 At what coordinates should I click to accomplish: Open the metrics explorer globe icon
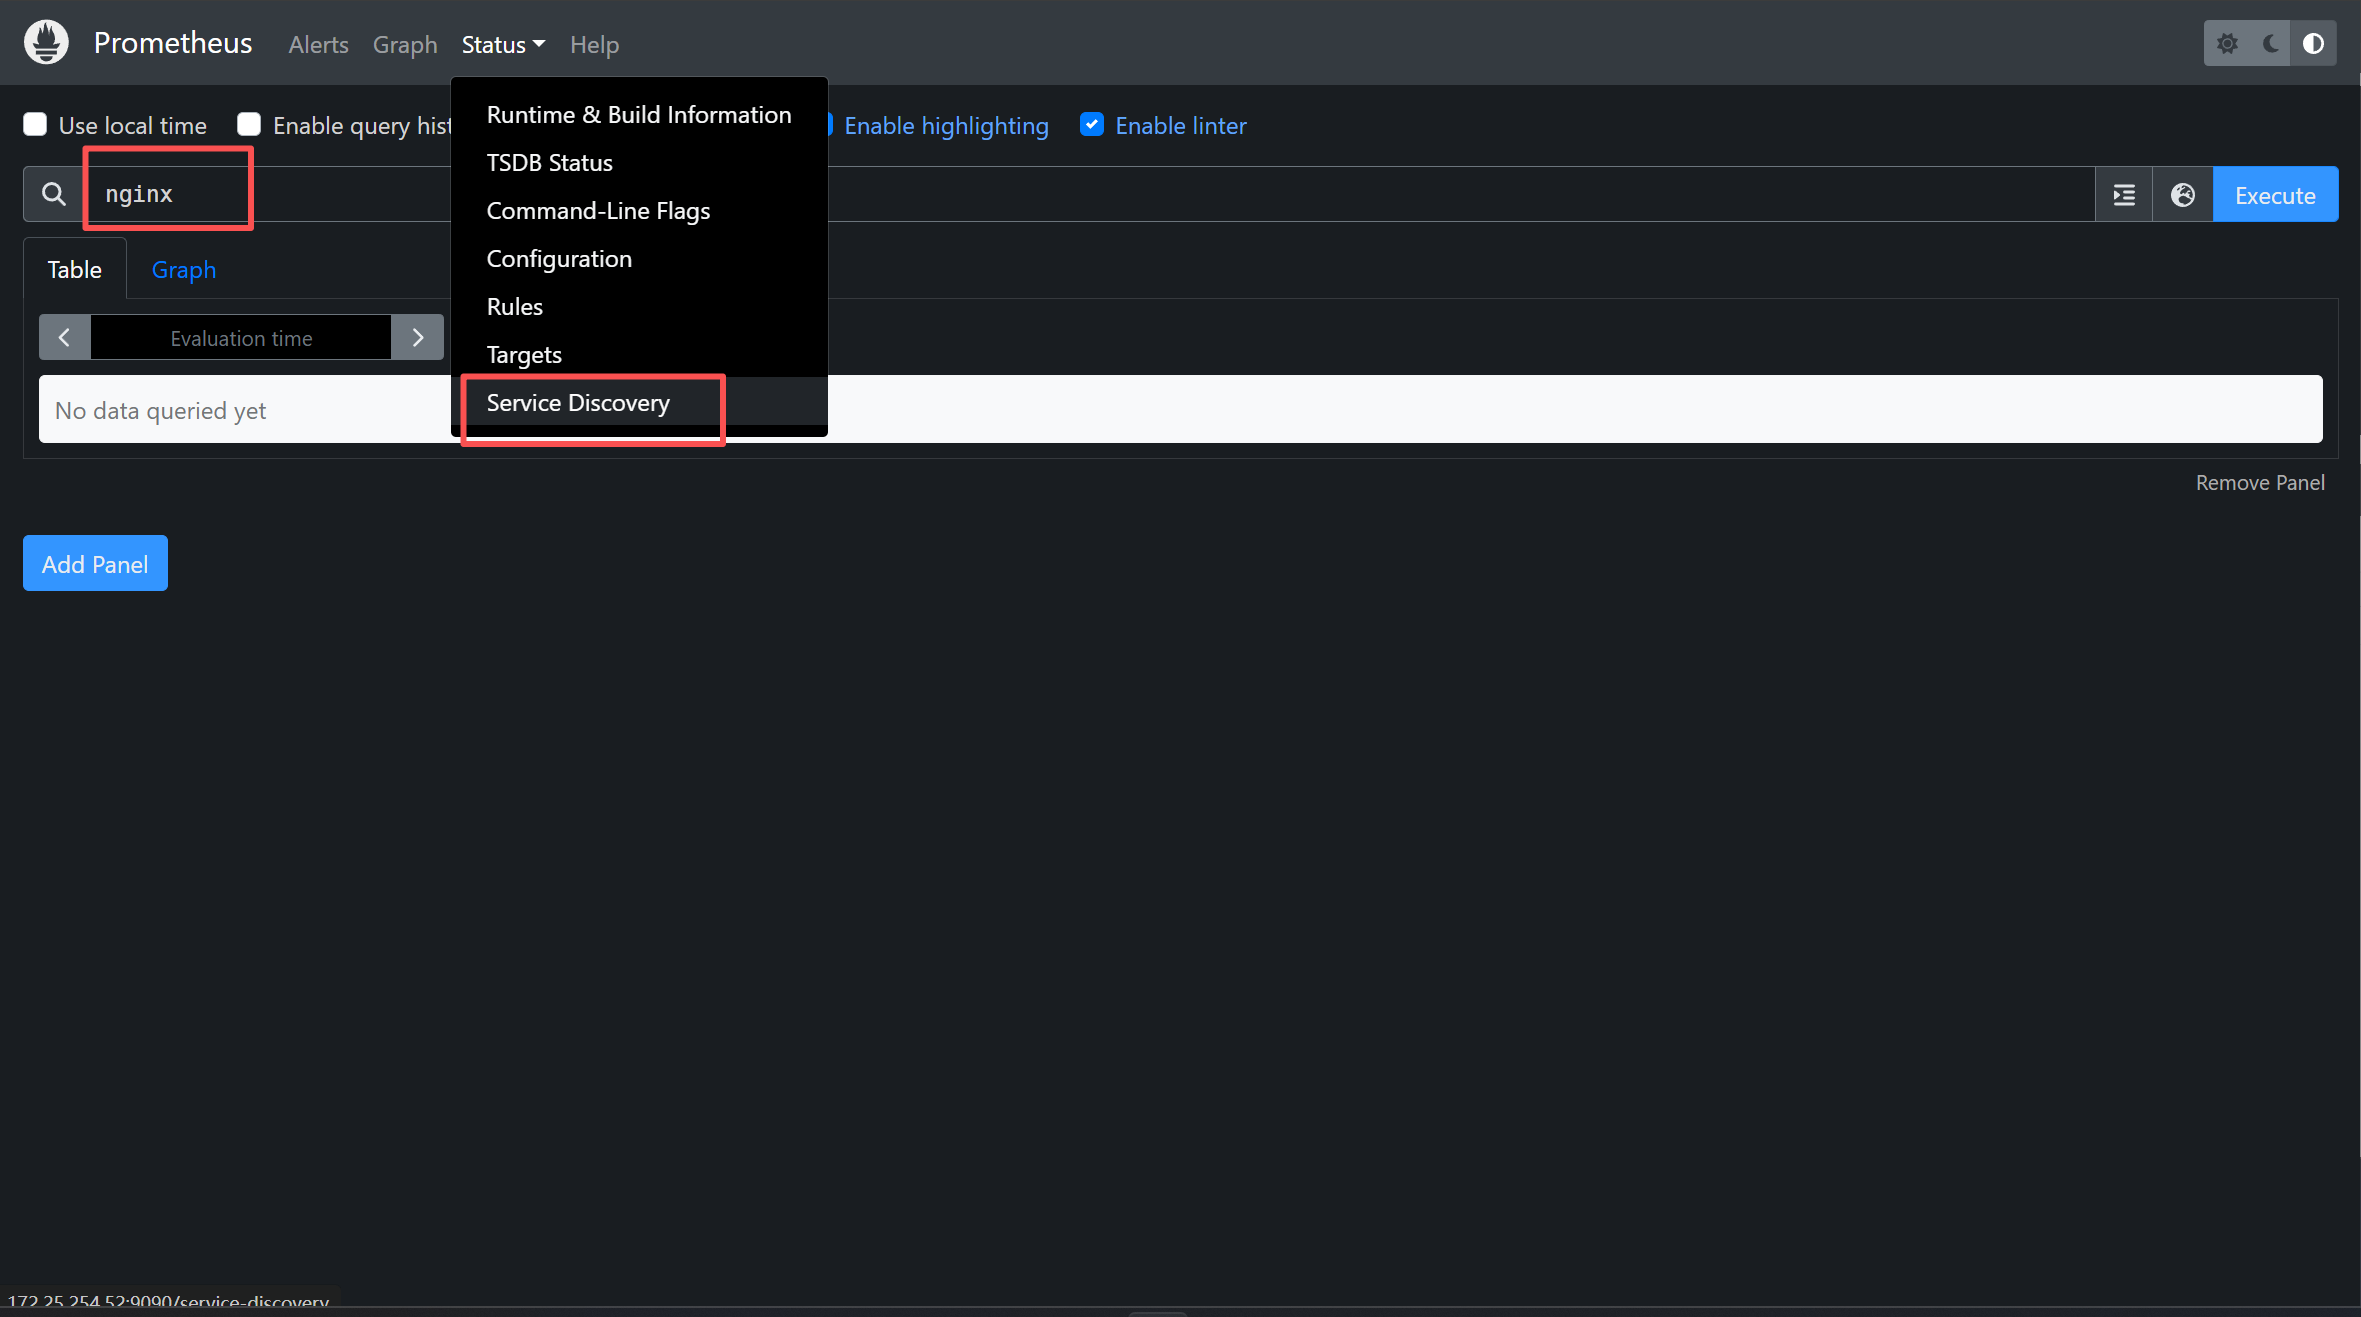tap(2183, 194)
